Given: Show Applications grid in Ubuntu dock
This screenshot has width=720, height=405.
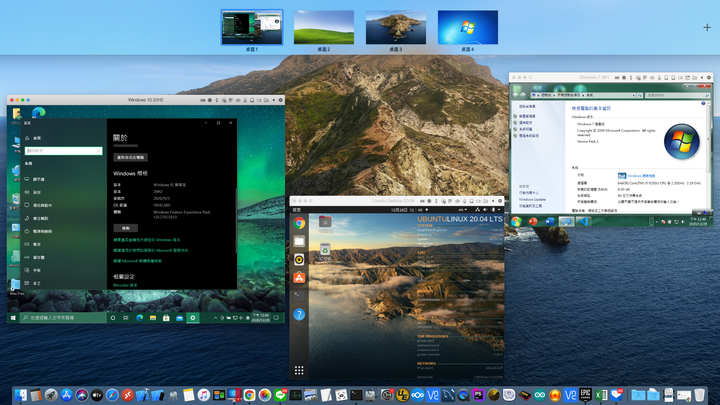Looking at the screenshot, I should tap(299, 370).
